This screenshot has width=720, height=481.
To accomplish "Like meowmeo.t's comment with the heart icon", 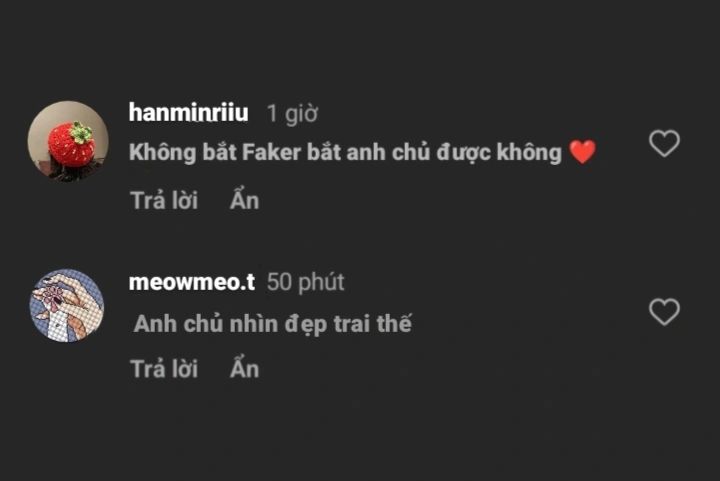I will point(664,312).
